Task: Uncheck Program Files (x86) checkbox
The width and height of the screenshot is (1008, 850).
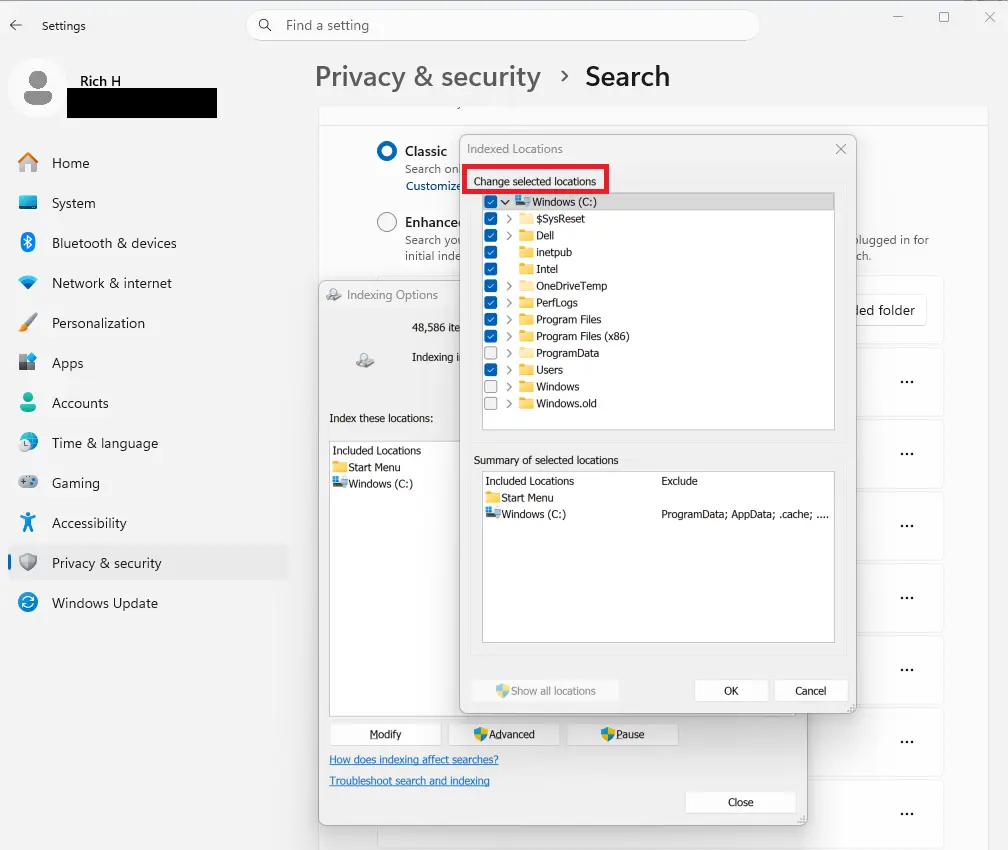Action: [x=490, y=336]
